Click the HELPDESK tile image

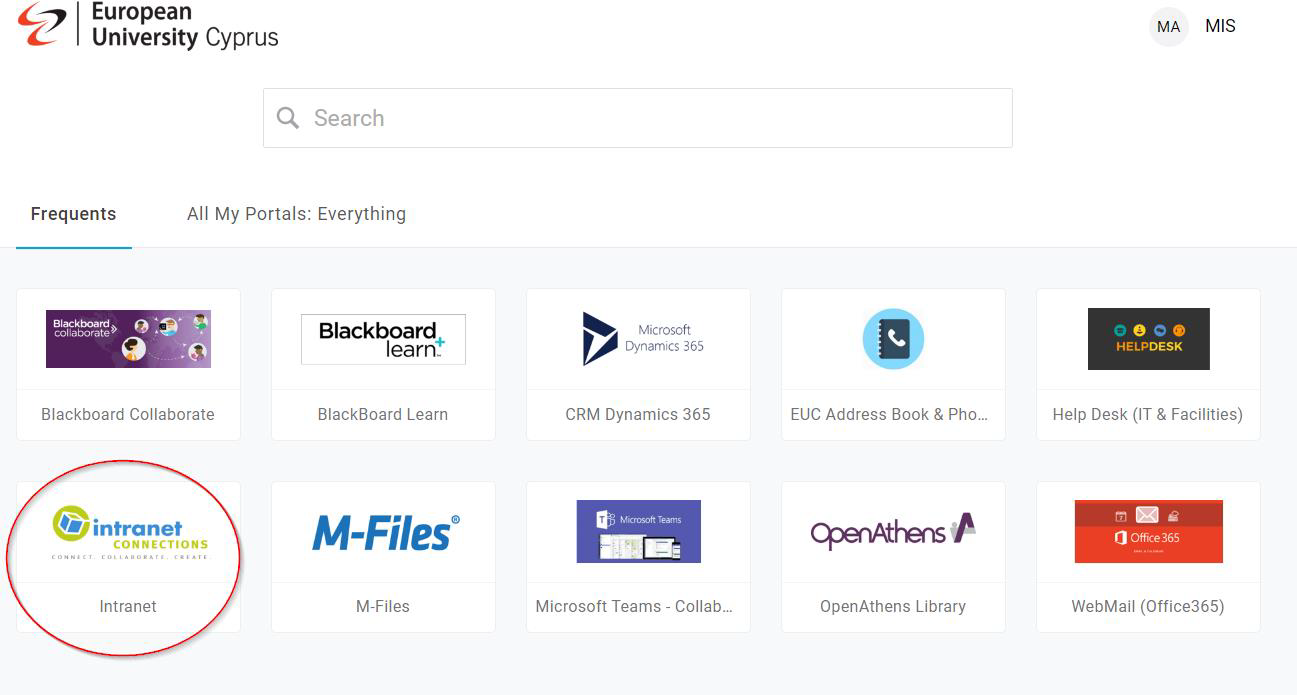(x=1147, y=339)
